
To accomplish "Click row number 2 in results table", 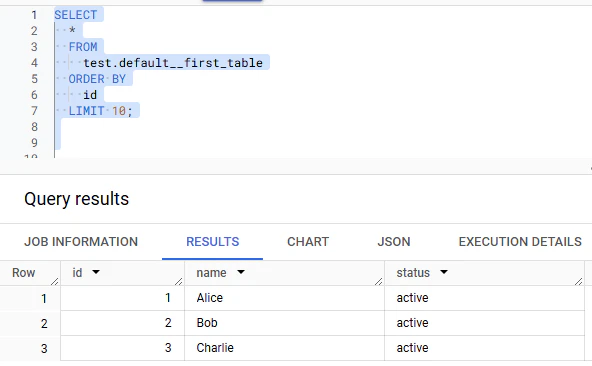I will tap(44, 324).
